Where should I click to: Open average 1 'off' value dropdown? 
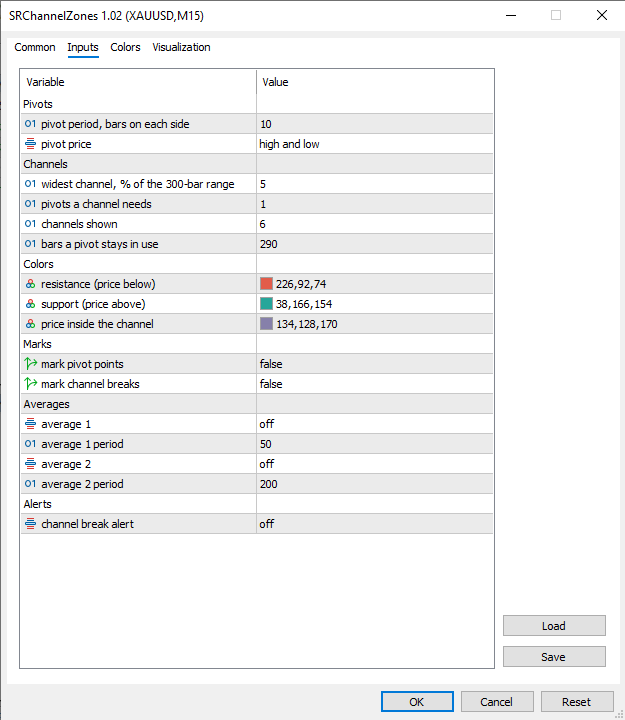[375, 424]
